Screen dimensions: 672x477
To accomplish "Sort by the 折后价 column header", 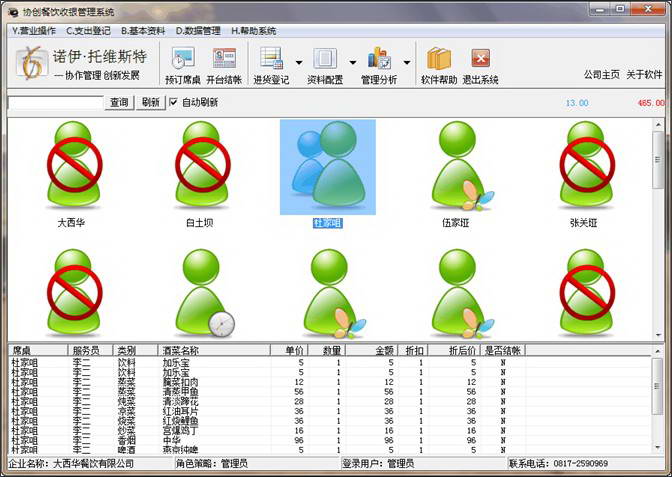I will point(454,351).
